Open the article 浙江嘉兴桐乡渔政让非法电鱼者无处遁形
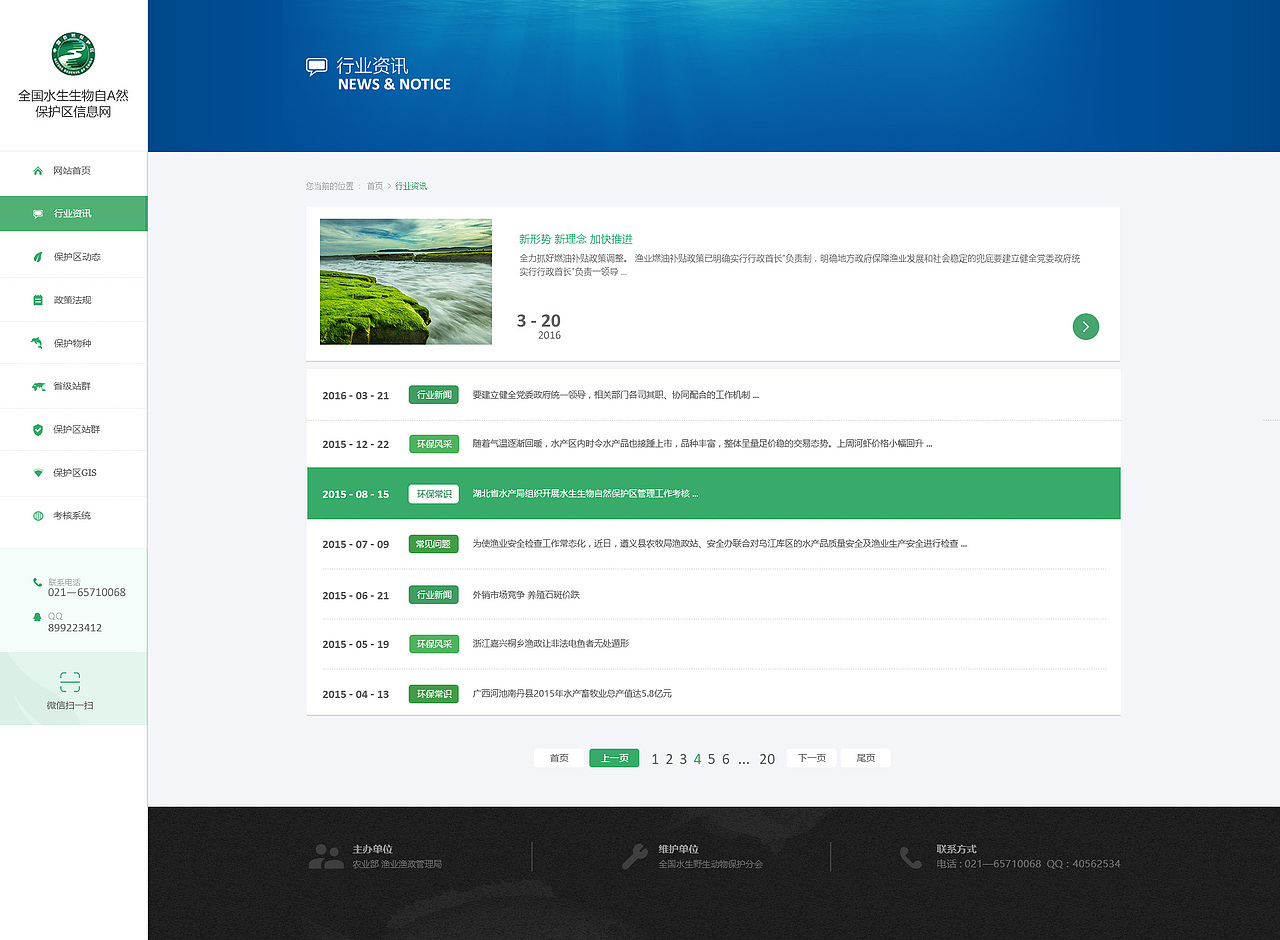The image size is (1280, 940). [551, 644]
